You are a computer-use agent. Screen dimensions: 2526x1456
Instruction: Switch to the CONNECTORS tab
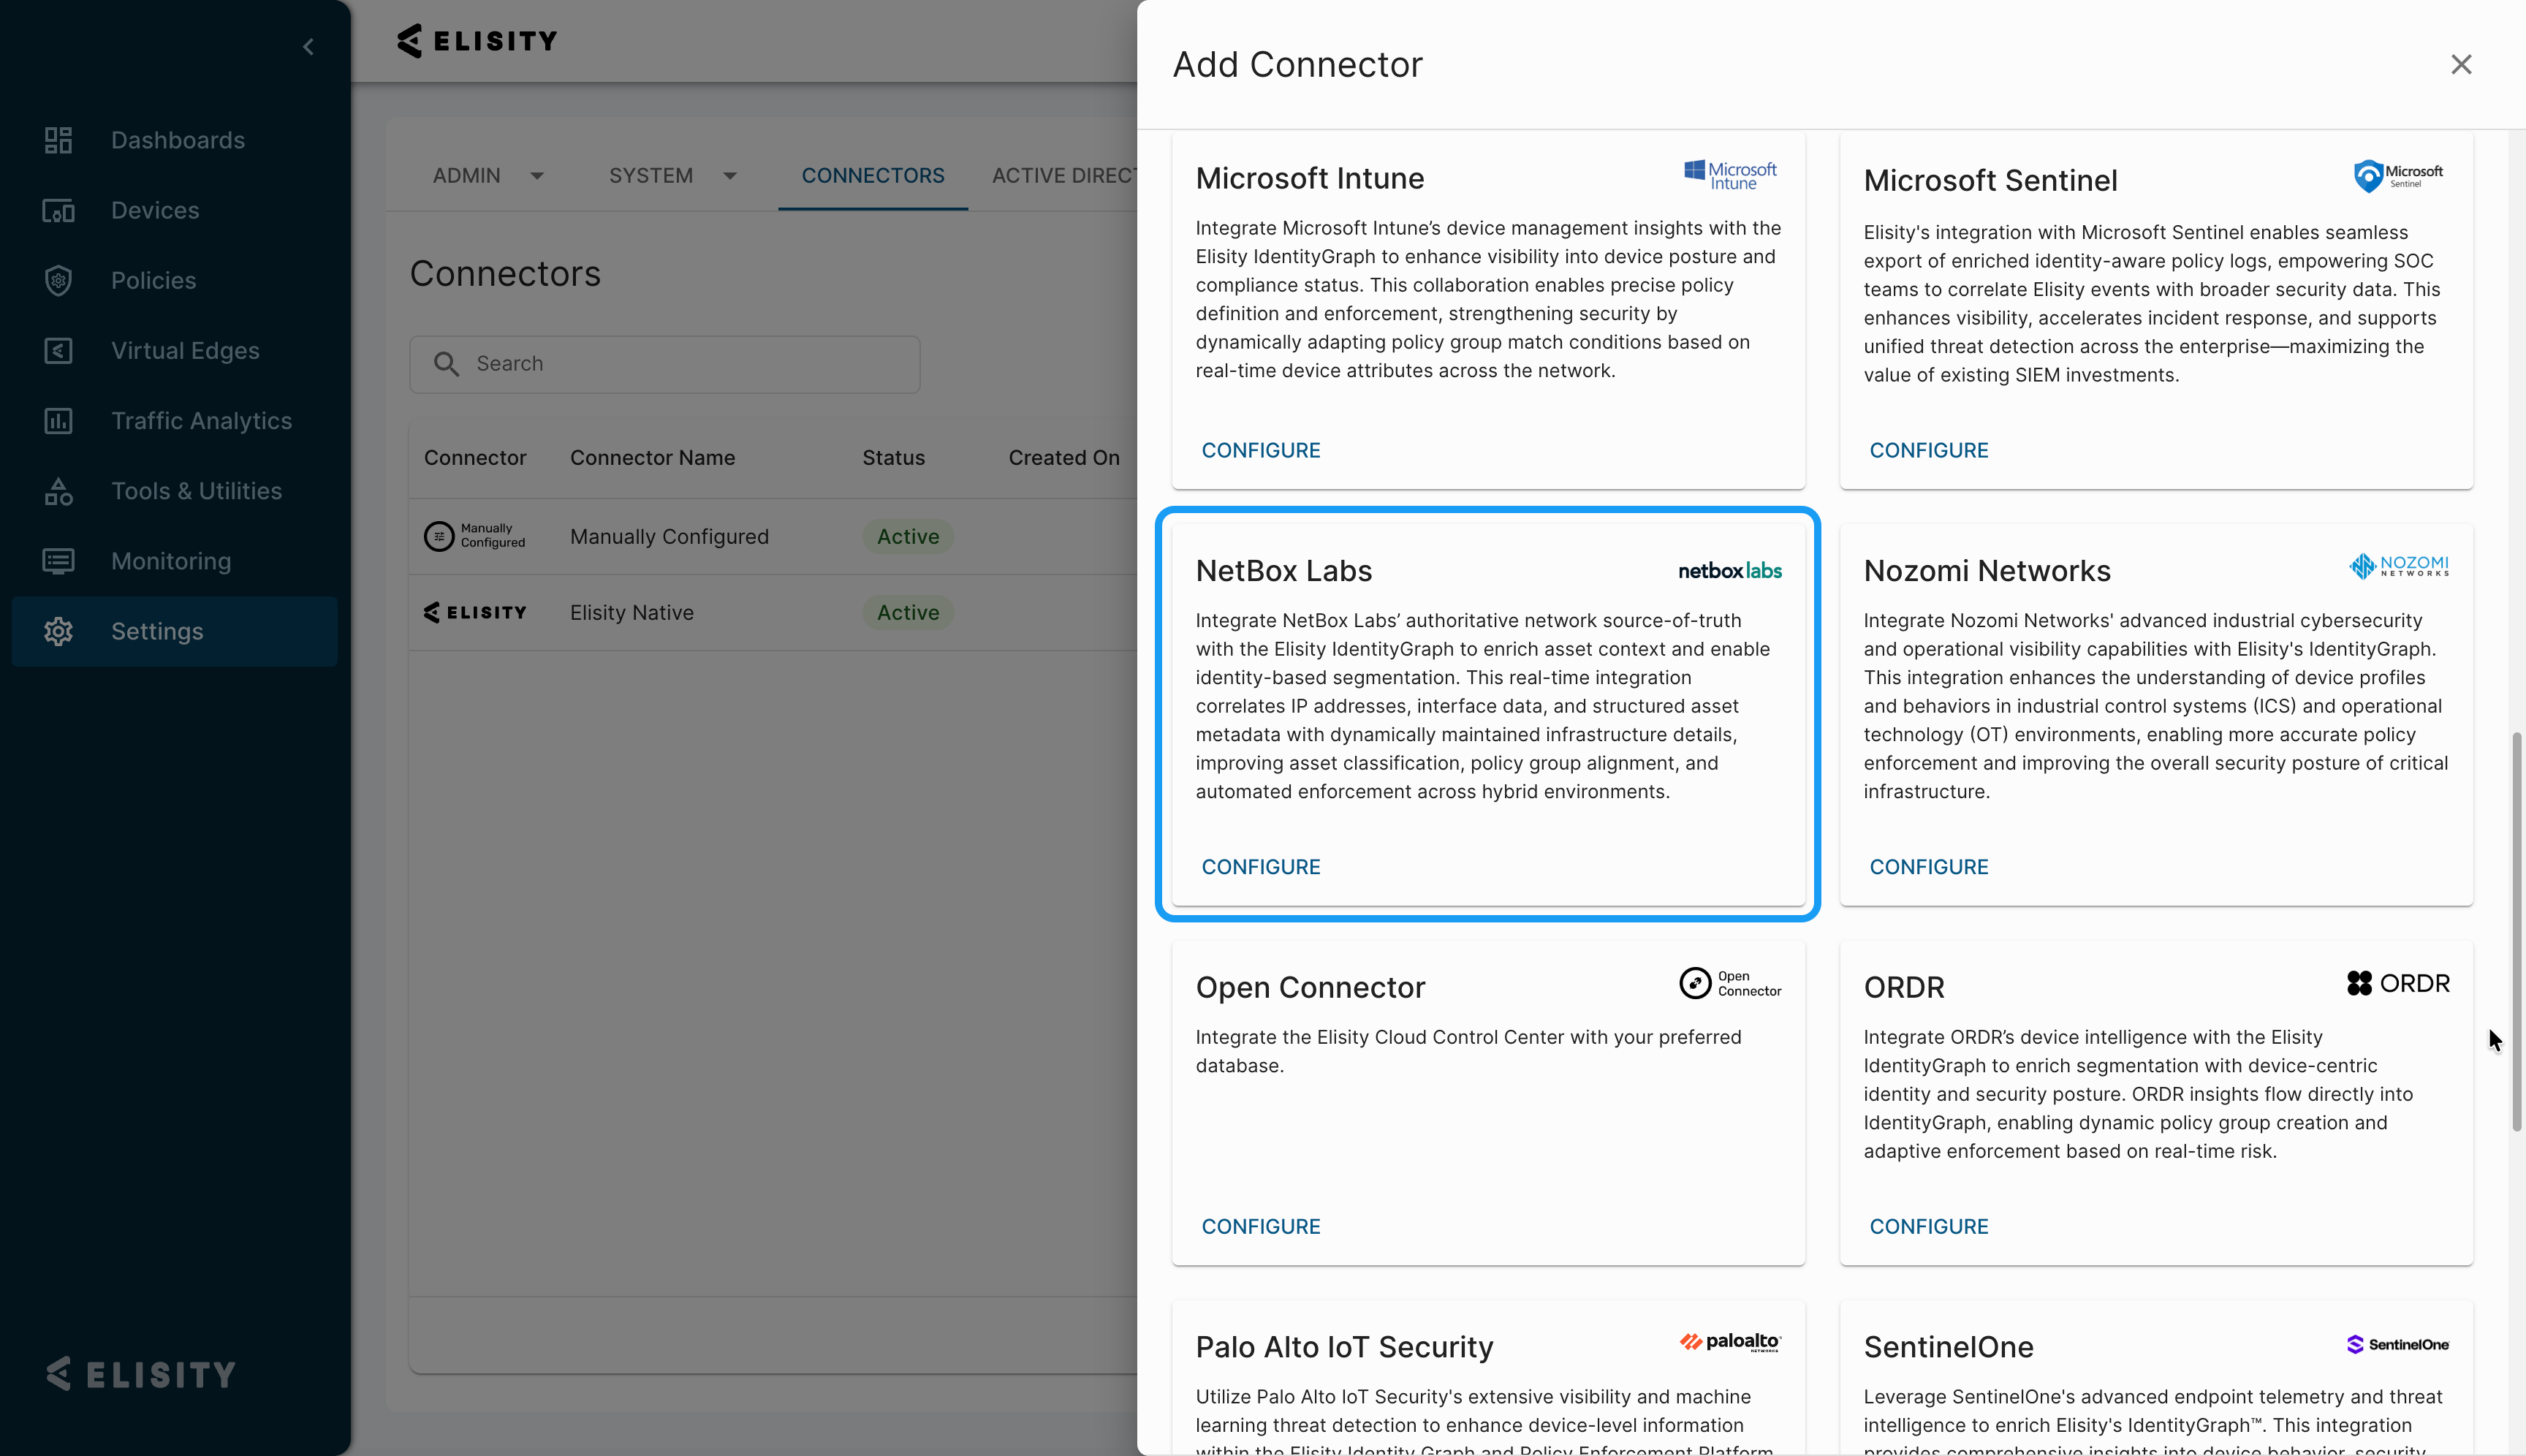click(872, 176)
